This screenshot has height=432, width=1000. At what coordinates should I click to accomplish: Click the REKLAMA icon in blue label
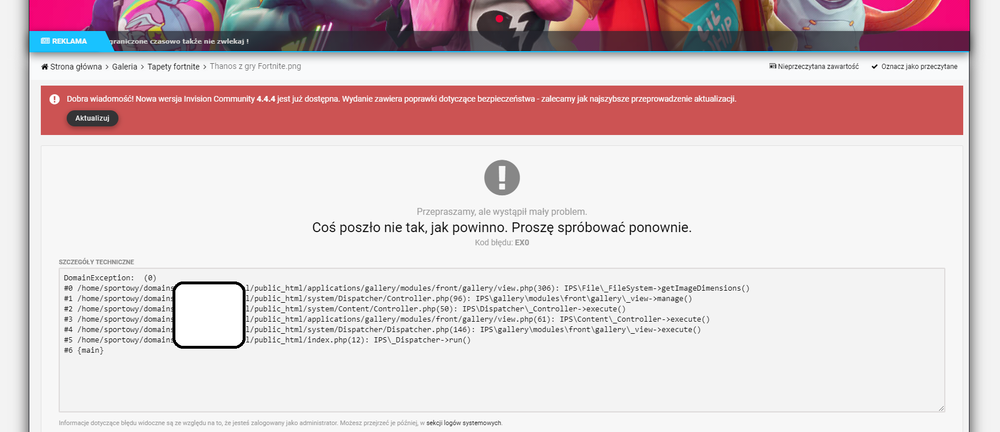tap(45, 41)
